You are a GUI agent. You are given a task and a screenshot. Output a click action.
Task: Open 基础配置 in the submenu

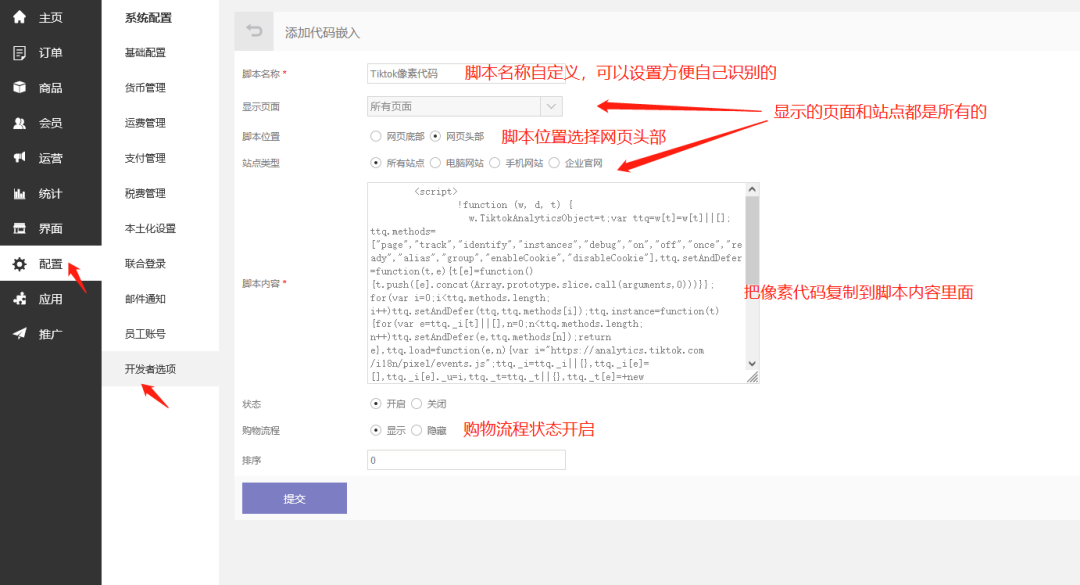(145, 52)
